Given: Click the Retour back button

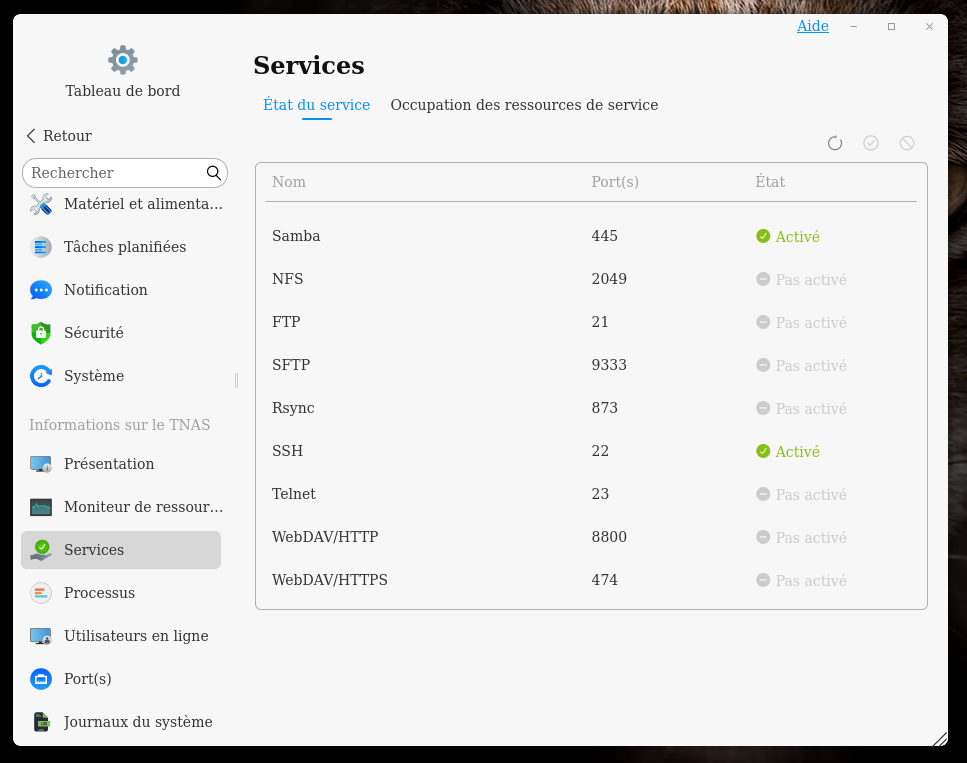Looking at the screenshot, I should [x=59, y=136].
